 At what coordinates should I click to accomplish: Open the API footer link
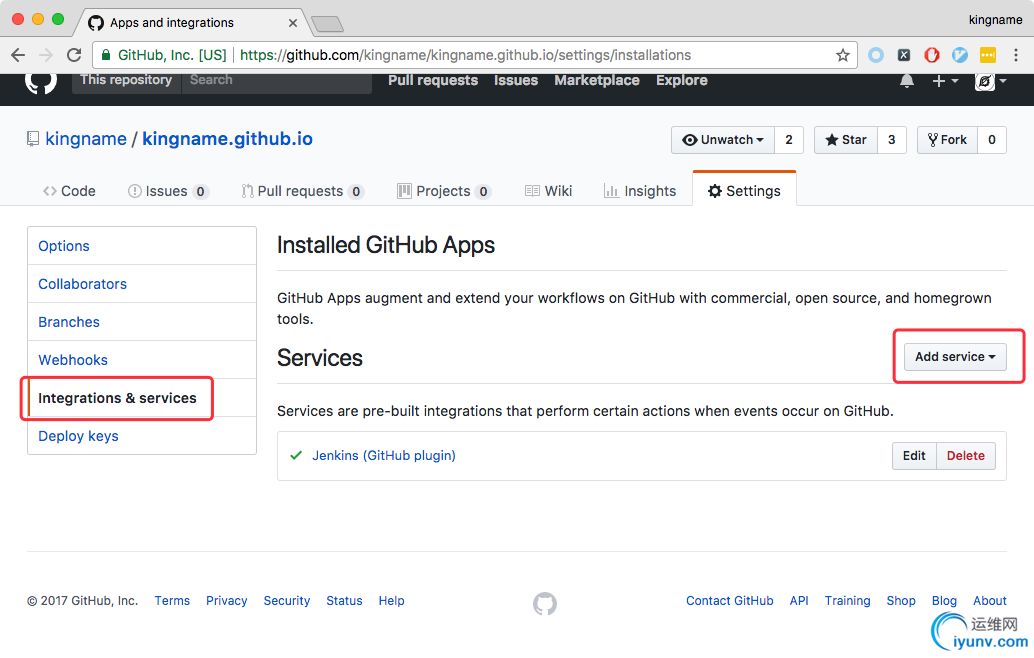click(x=799, y=601)
